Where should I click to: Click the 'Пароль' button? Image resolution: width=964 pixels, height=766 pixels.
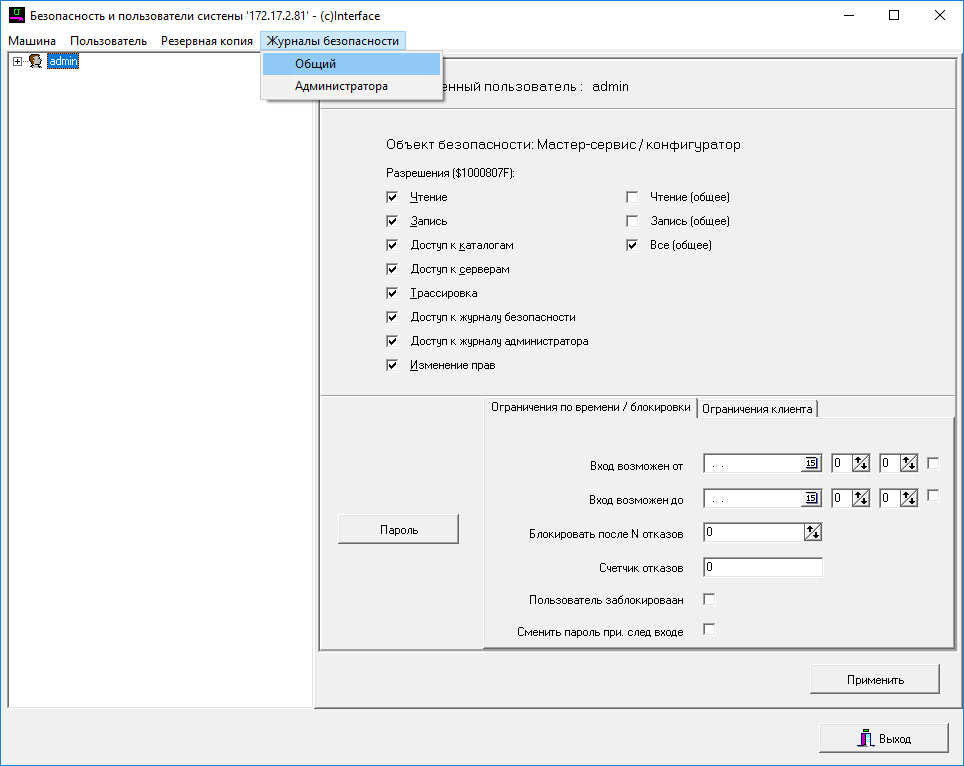click(398, 529)
